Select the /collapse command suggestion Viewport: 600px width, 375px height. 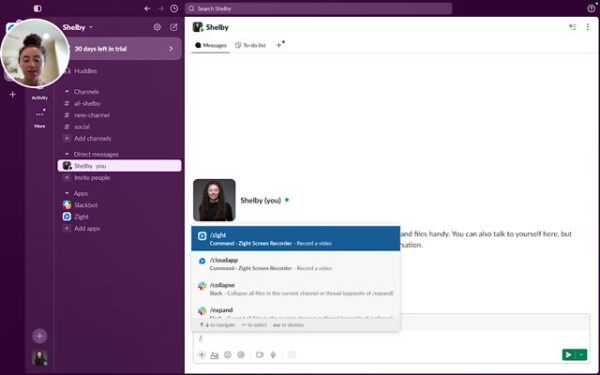pos(296,289)
